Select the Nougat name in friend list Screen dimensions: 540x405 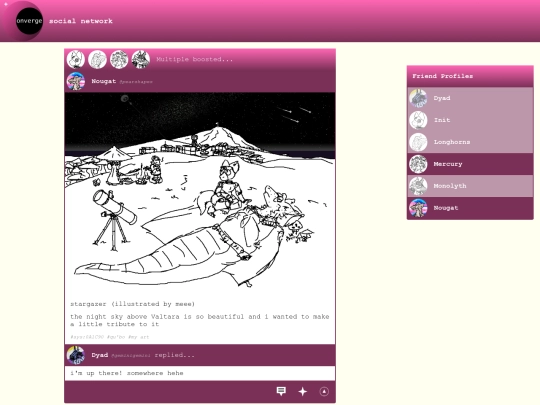tap(446, 208)
